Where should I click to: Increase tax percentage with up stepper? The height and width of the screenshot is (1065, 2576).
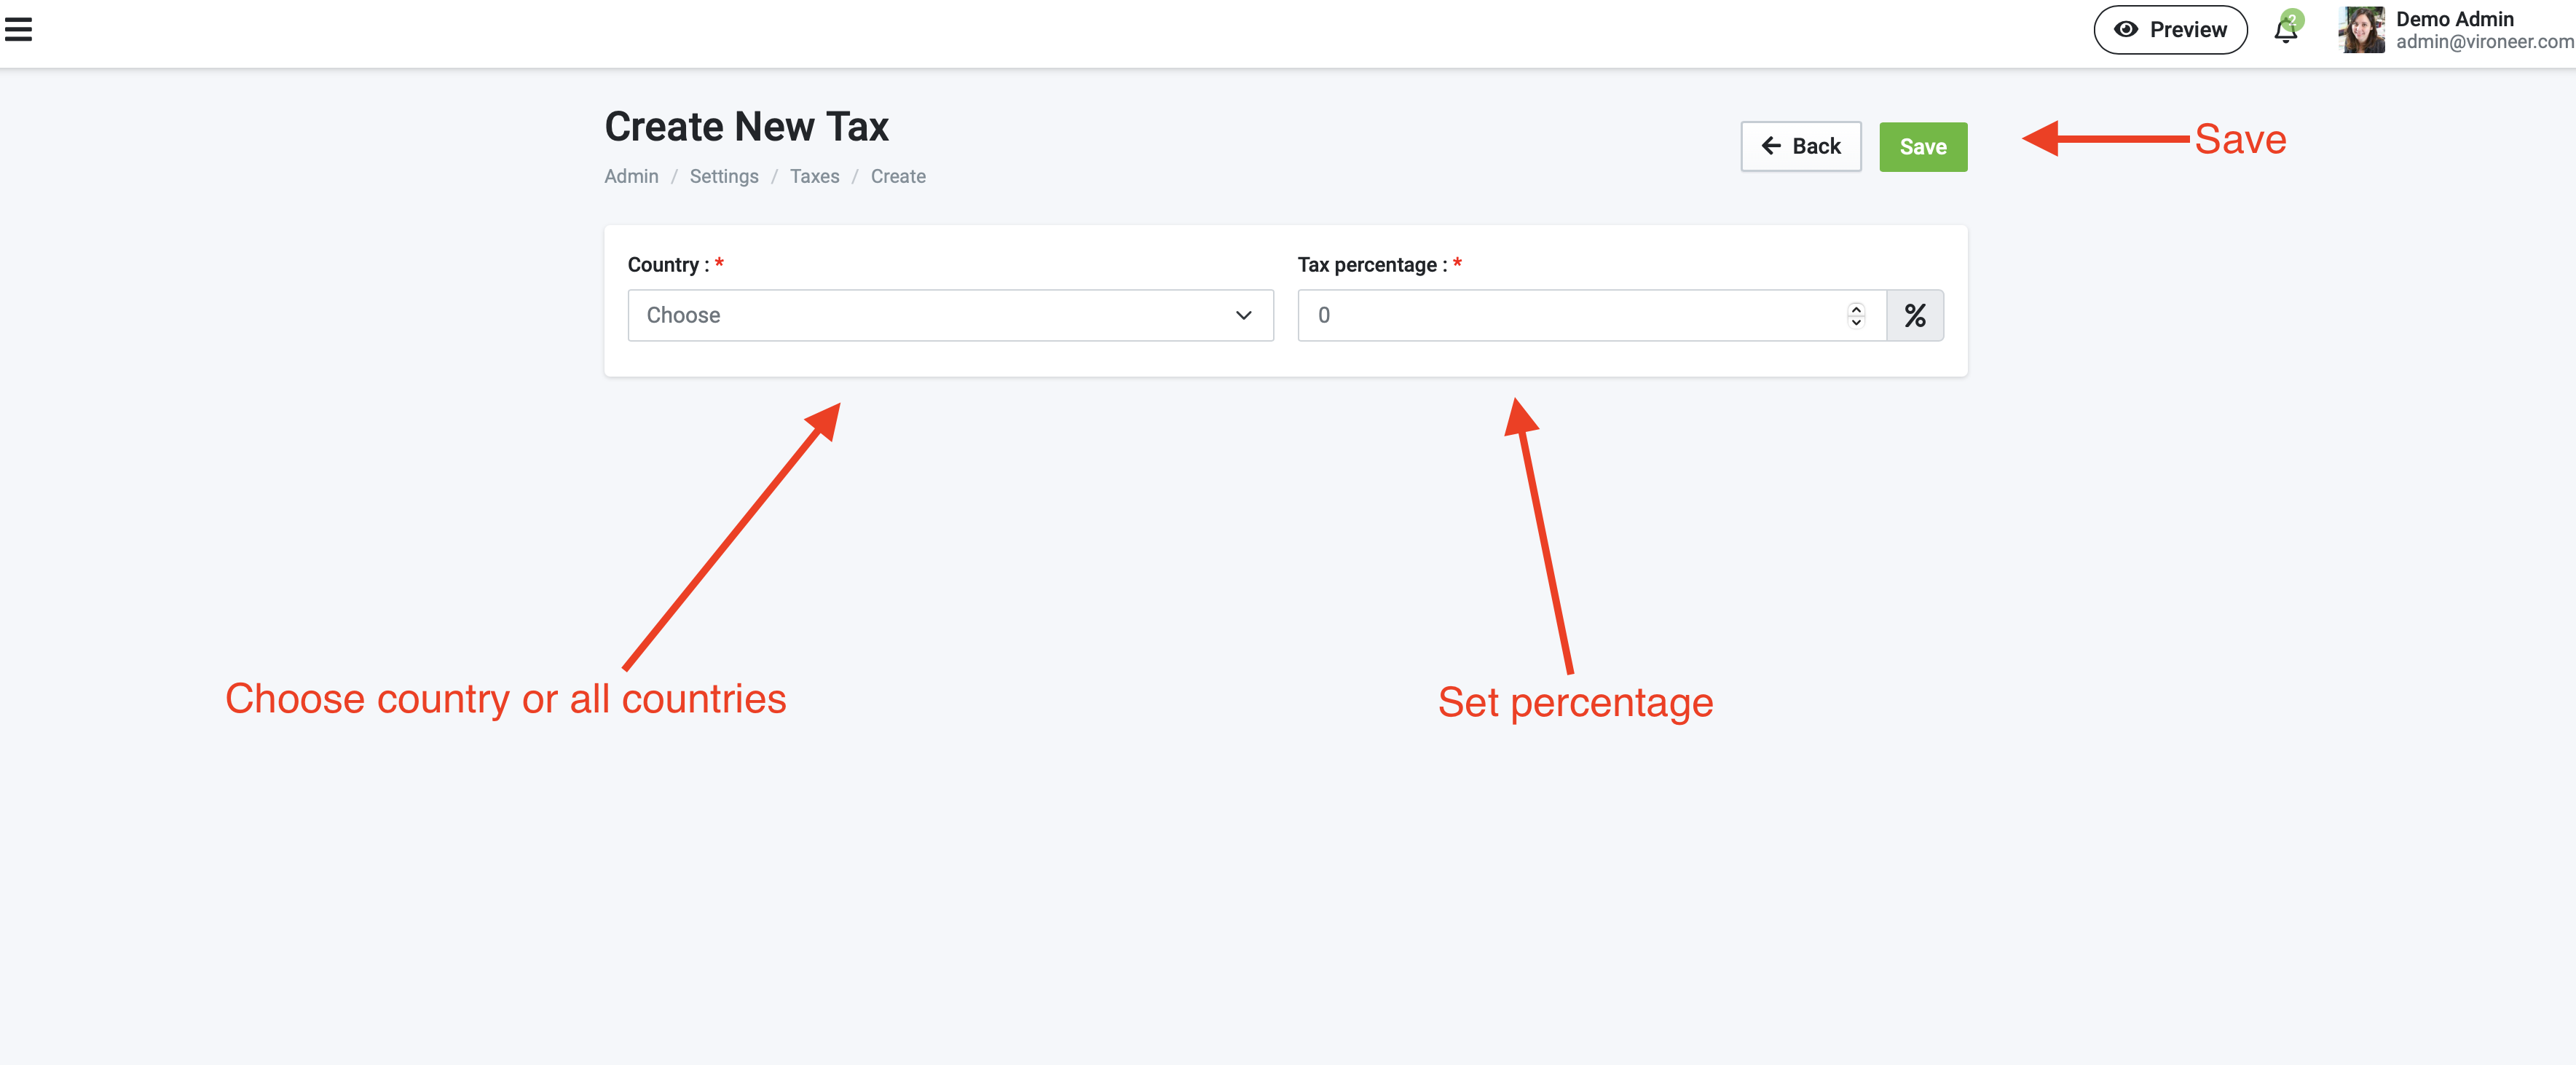[1856, 308]
